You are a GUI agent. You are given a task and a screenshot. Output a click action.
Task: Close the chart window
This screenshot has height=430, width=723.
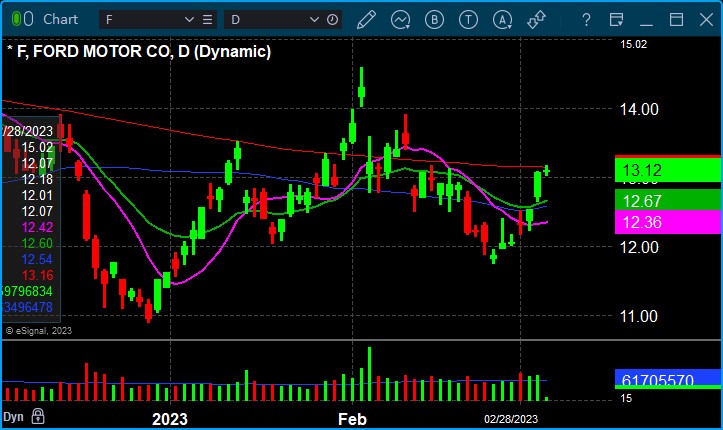pyautogui.click(x=706, y=19)
